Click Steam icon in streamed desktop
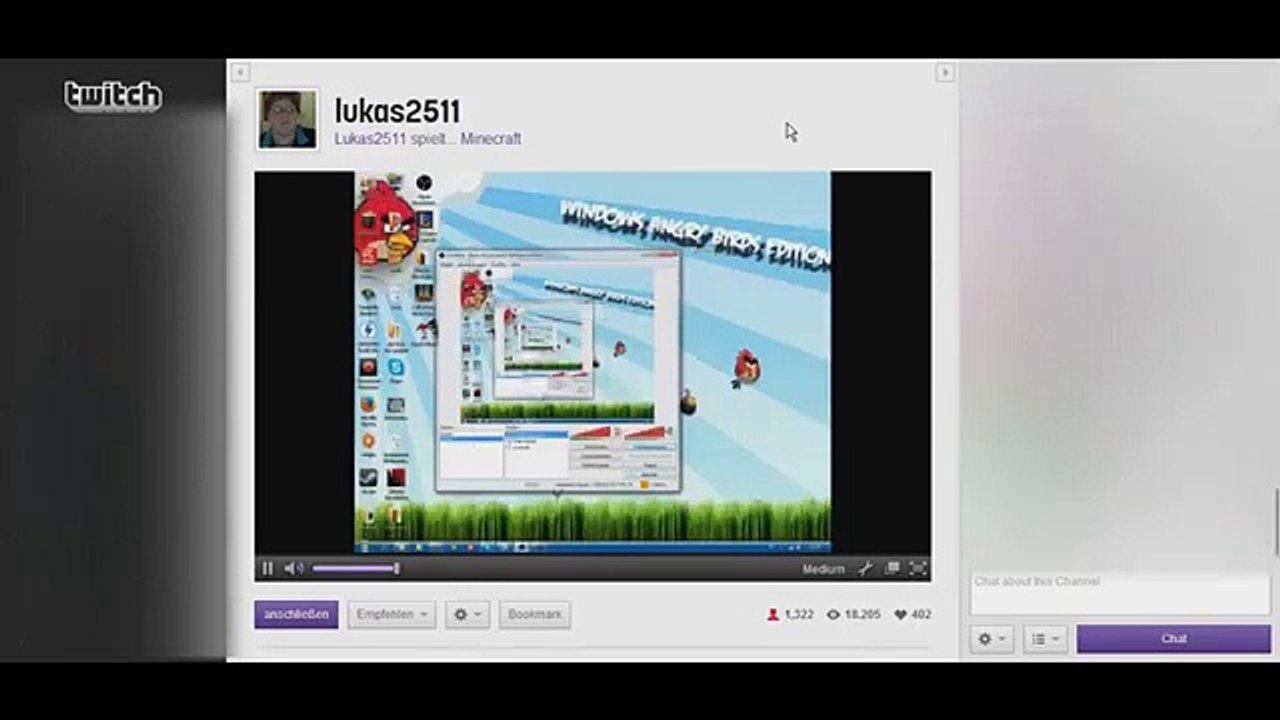The width and height of the screenshot is (1280, 720). click(x=368, y=477)
